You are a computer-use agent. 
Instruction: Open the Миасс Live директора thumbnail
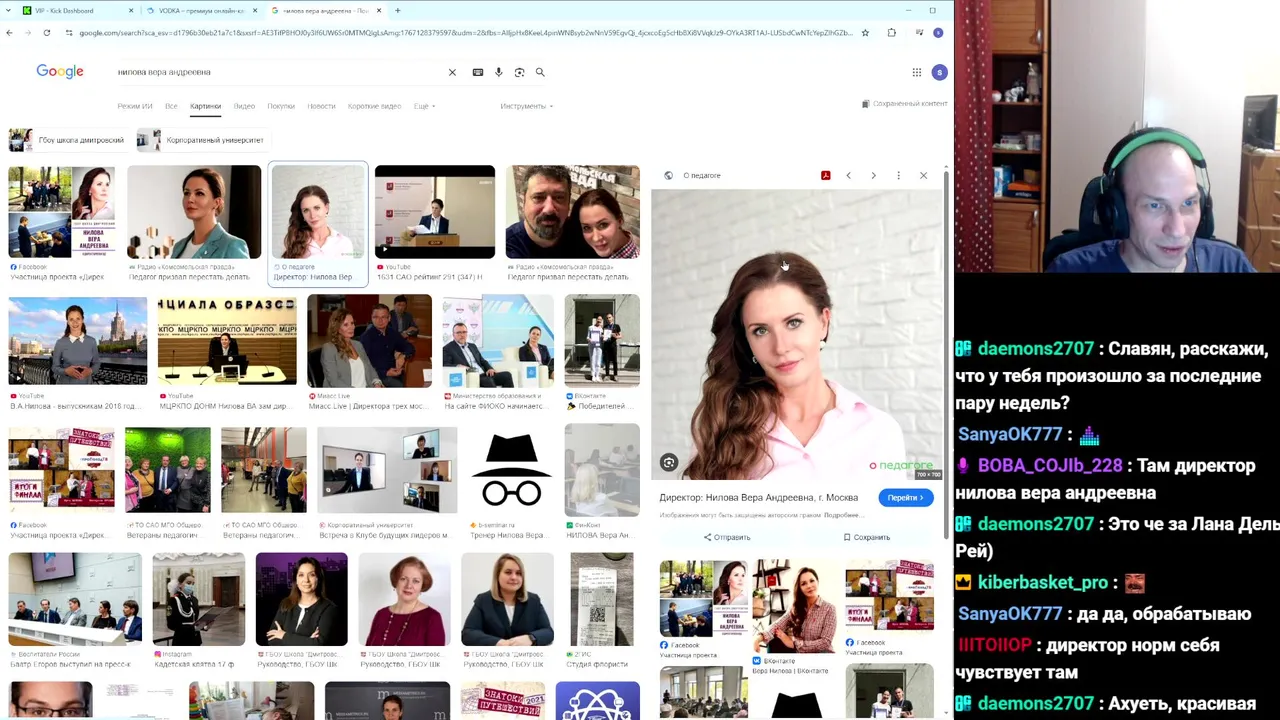369,341
